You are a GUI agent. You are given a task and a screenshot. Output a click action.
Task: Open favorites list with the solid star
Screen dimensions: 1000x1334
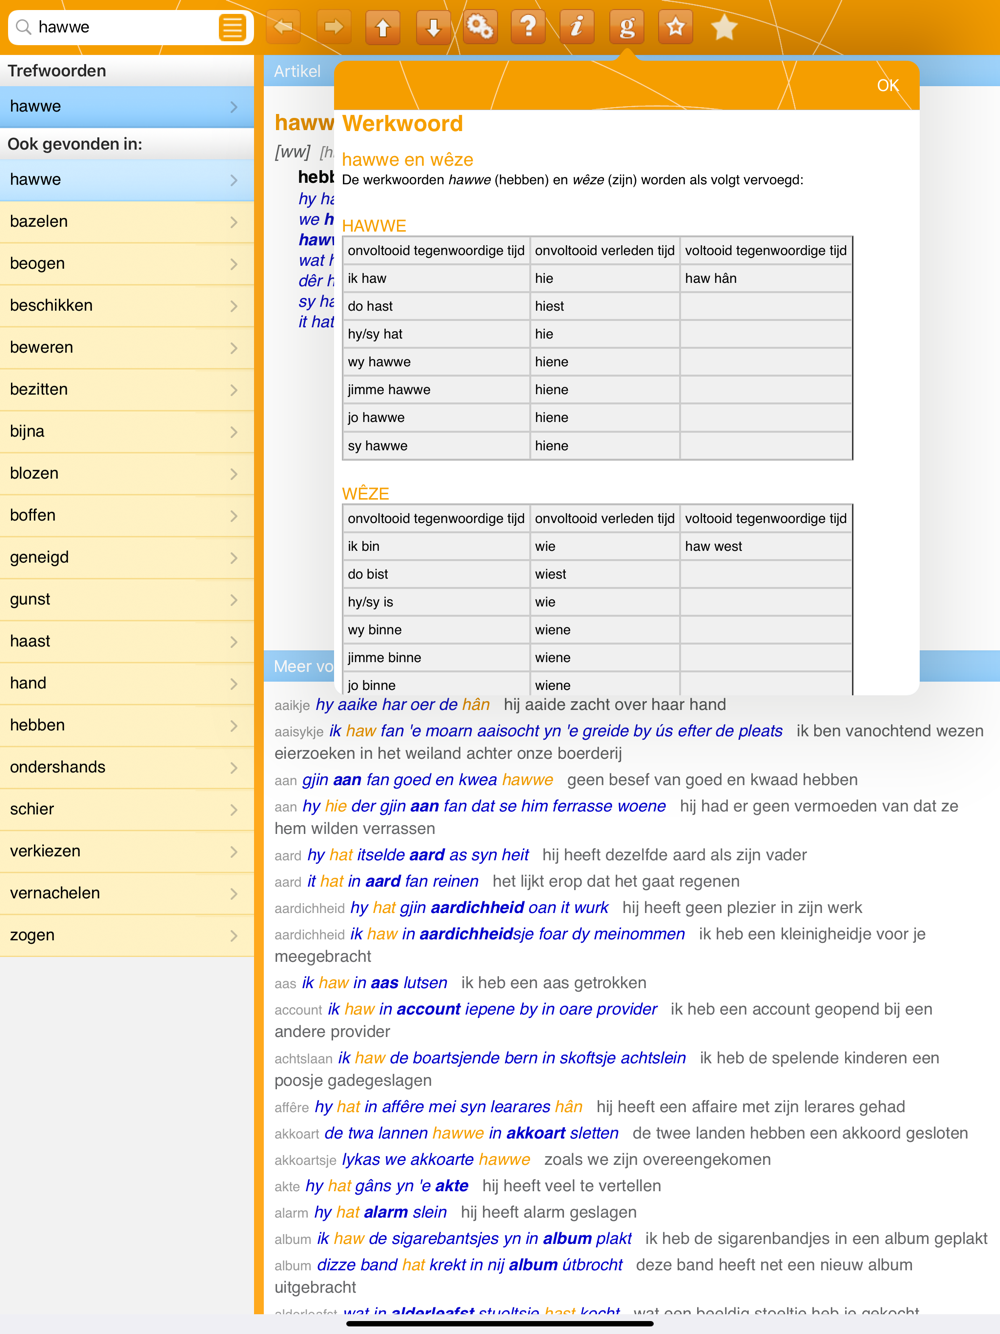(x=725, y=27)
